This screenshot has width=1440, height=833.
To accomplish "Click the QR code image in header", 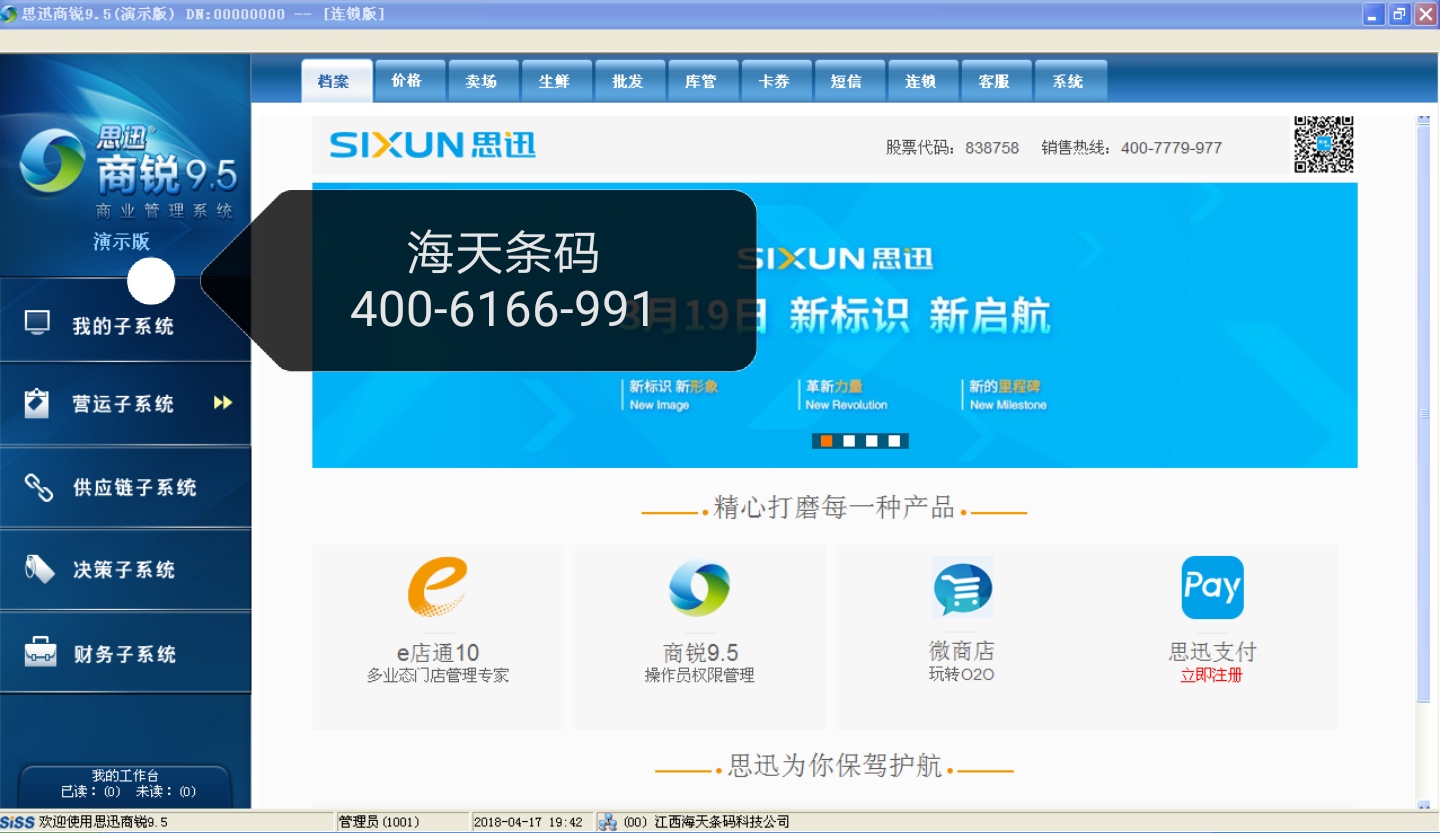I will click(x=1323, y=145).
